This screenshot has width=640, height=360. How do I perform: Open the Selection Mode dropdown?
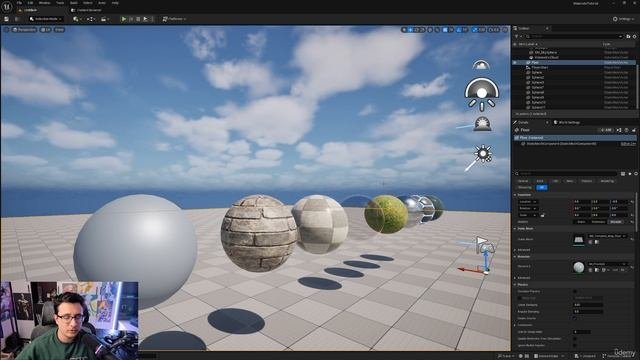tap(45, 19)
